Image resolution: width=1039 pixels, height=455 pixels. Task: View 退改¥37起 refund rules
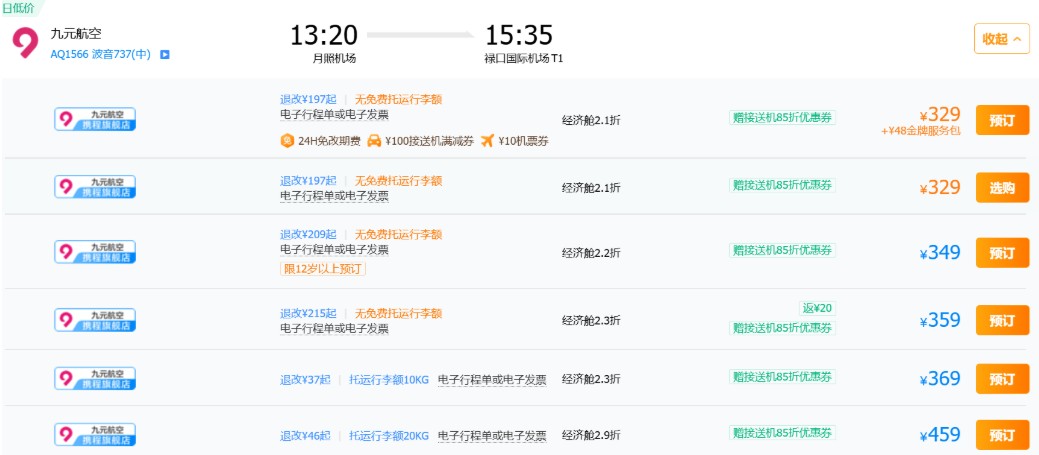click(305, 379)
